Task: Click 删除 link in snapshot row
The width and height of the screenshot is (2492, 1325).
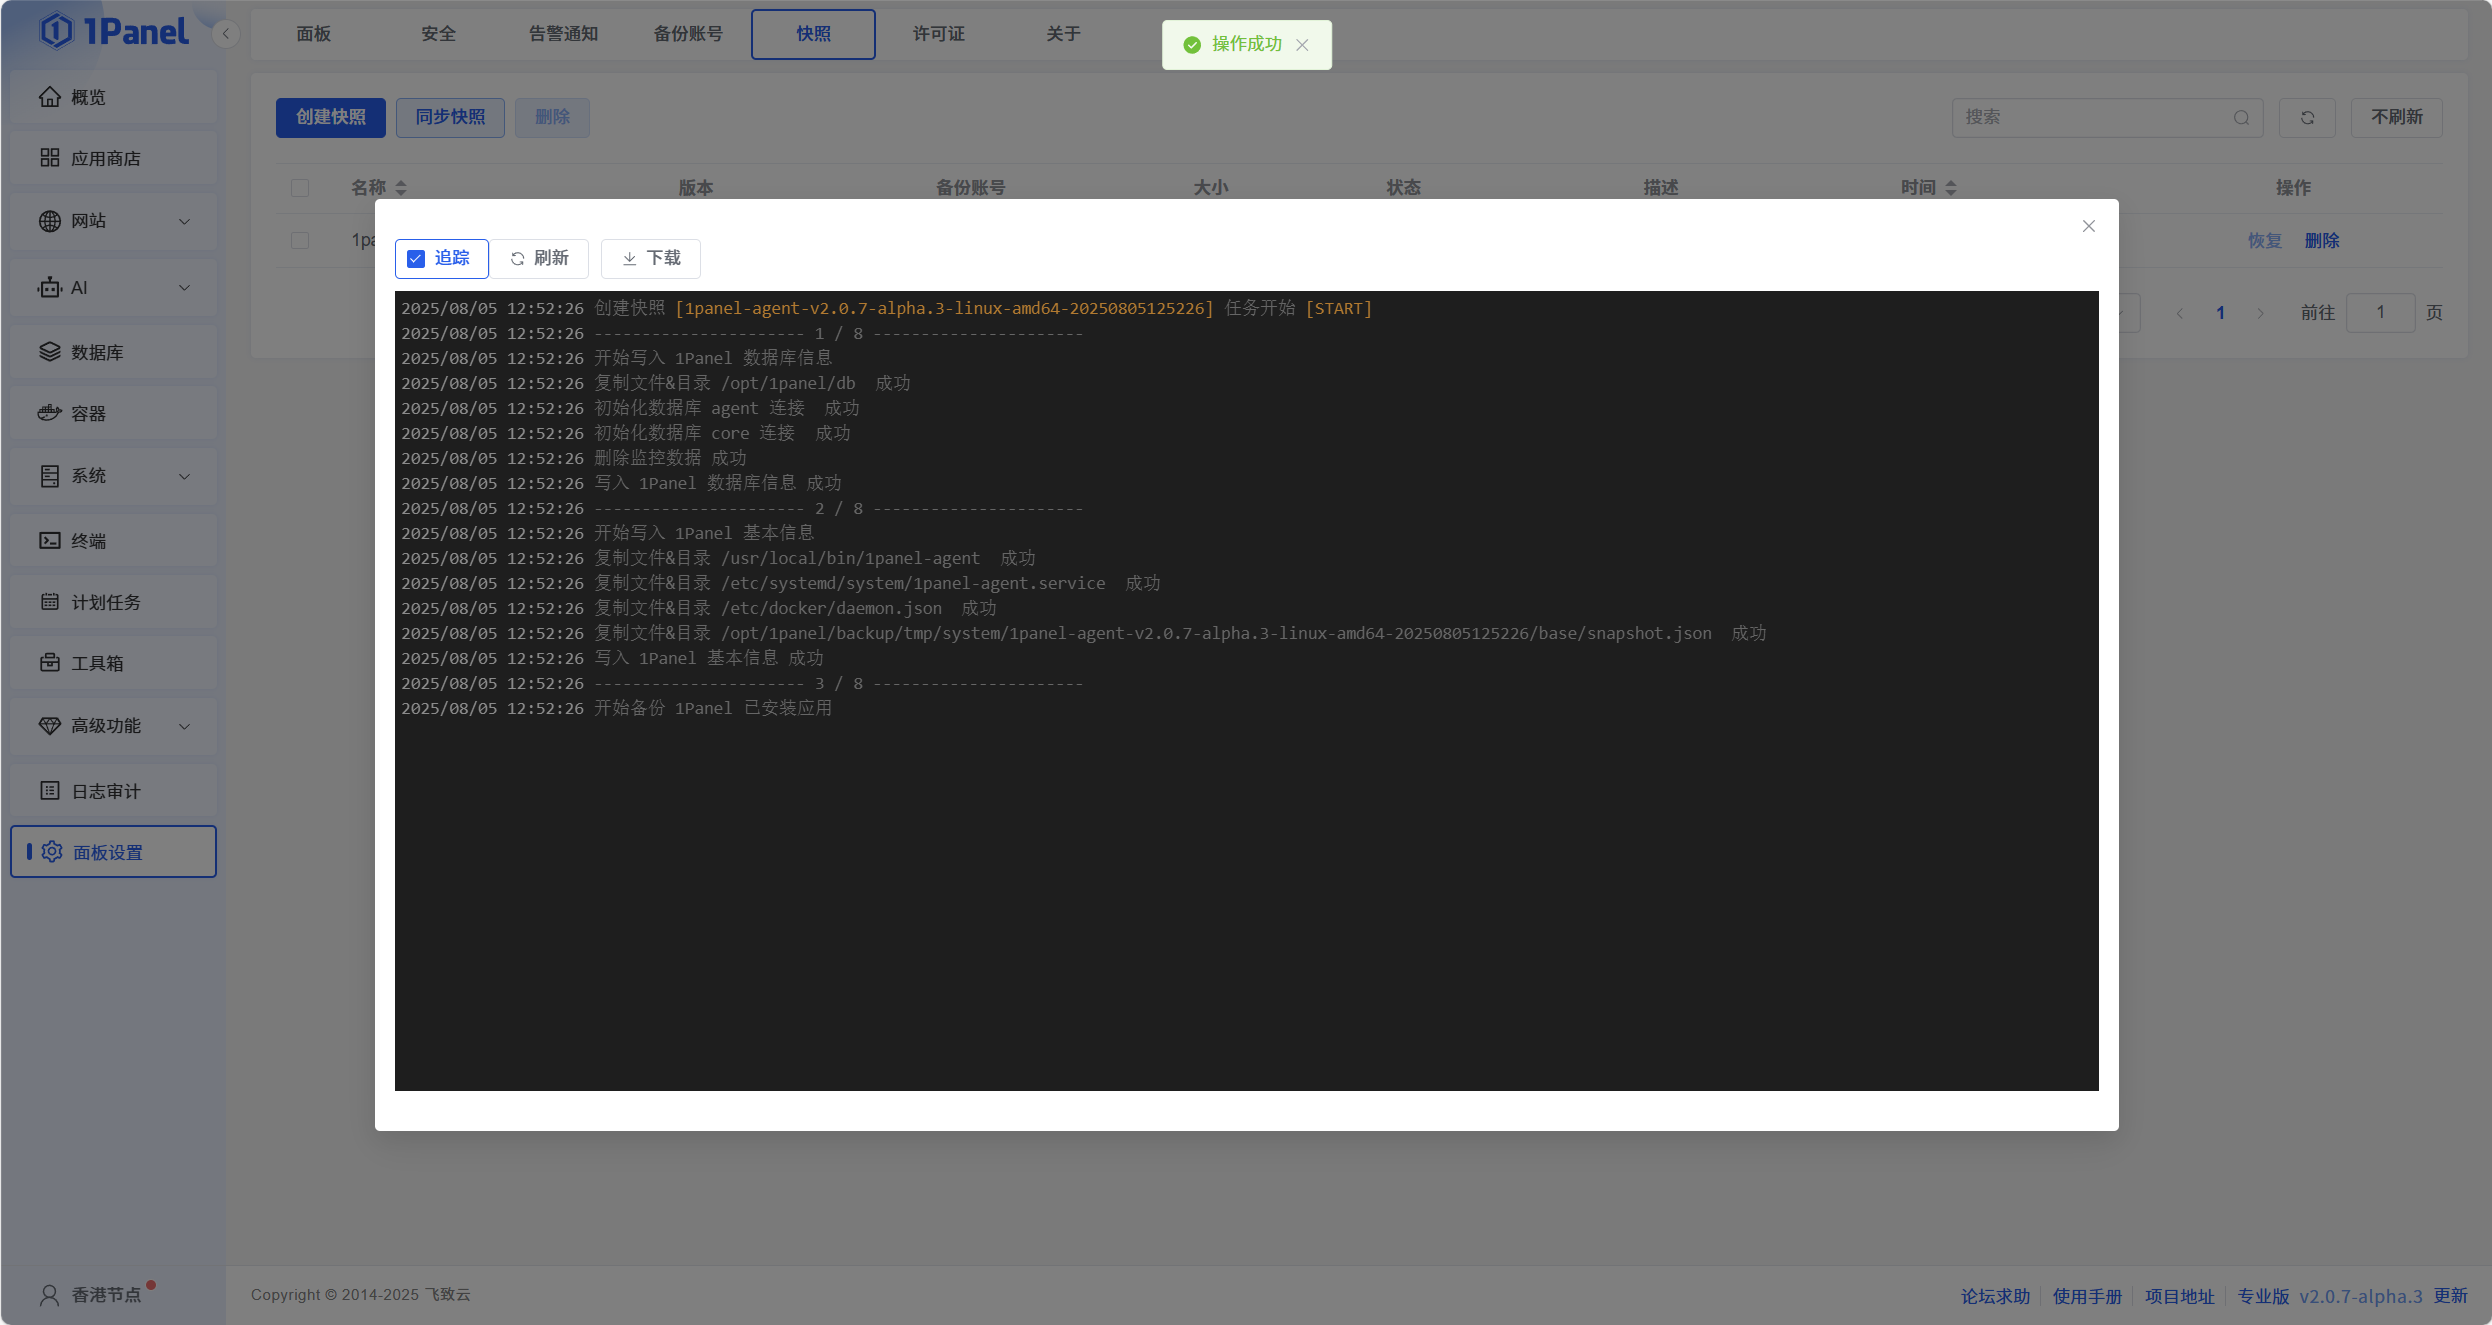Action: 2322,241
